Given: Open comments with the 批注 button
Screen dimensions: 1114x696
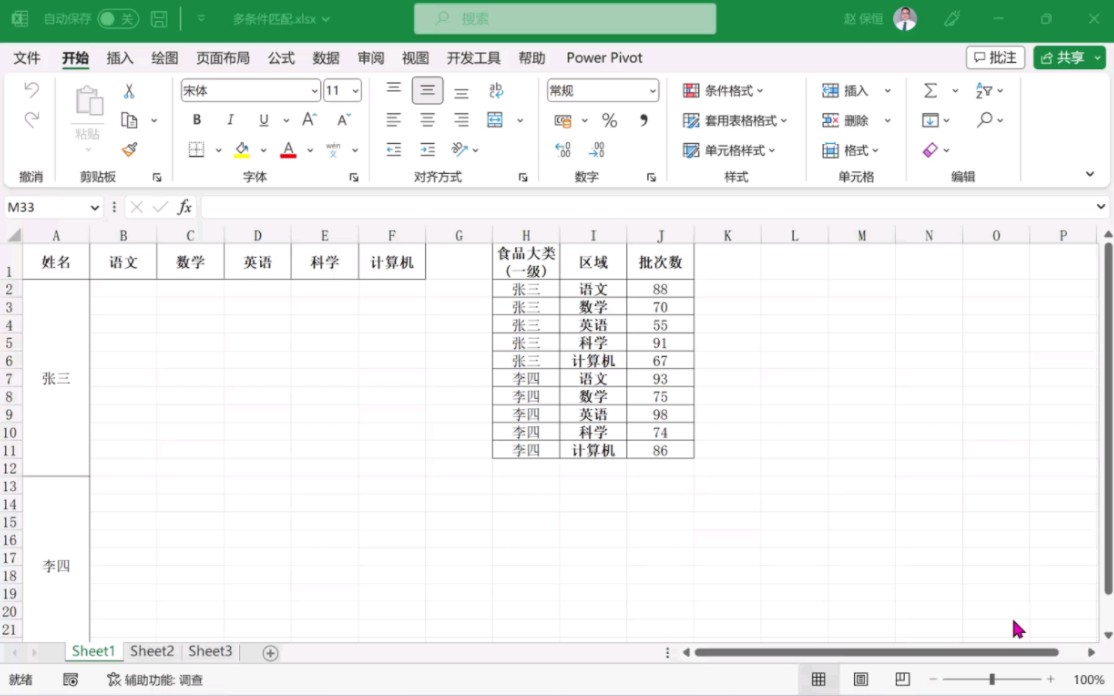Looking at the screenshot, I should [994, 57].
